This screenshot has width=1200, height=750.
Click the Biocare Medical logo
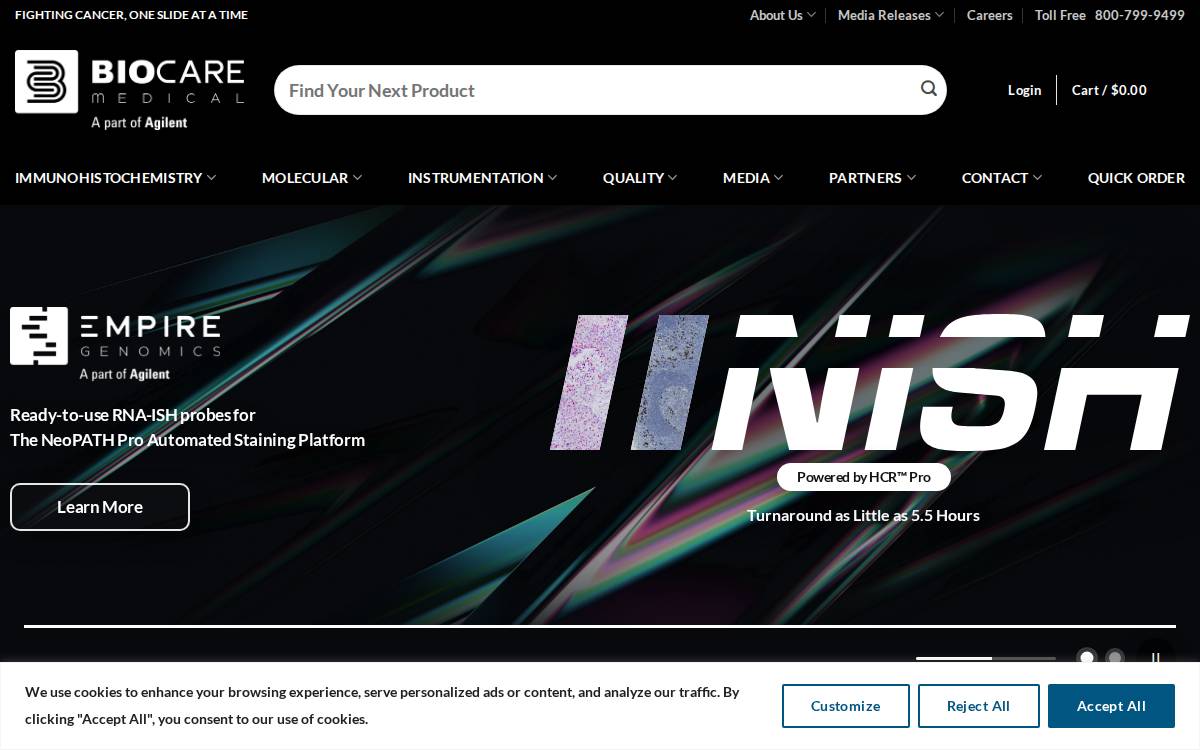pyautogui.click(x=130, y=90)
